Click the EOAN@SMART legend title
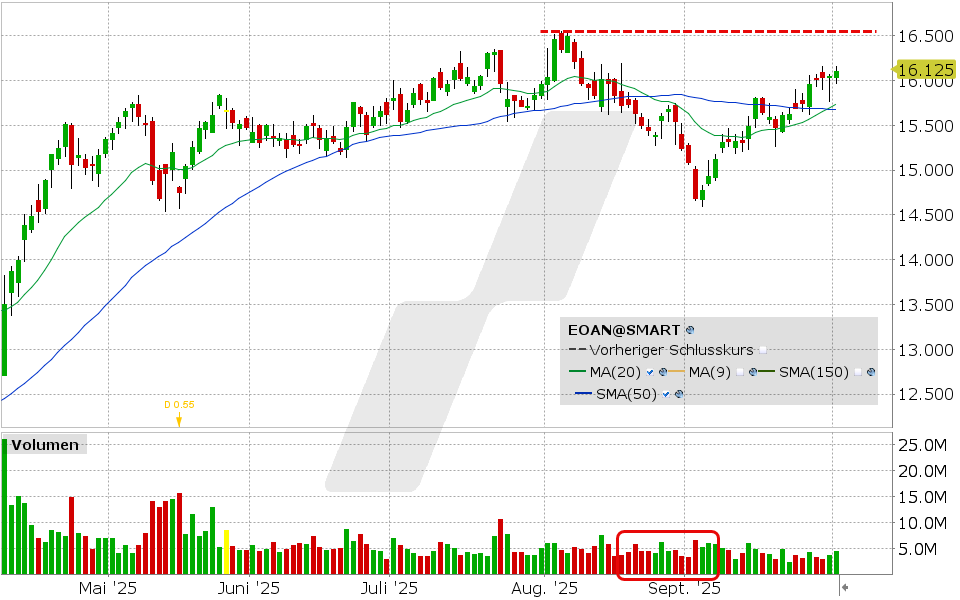The image size is (960, 600). pos(624,329)
